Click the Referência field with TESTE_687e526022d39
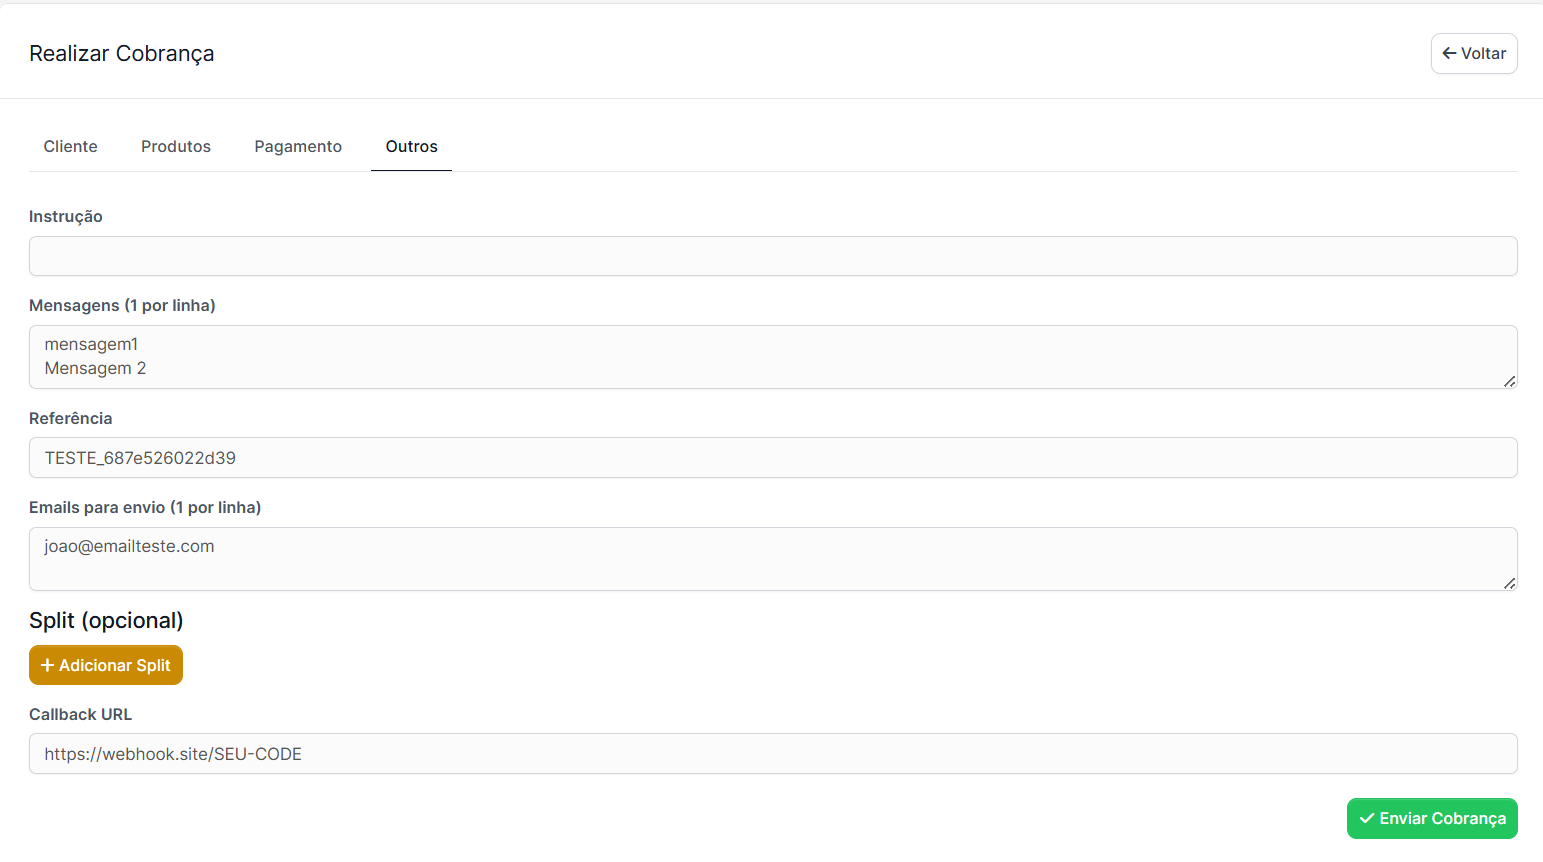This screenshot has width=1543, height=862. (x=772, y=458)
